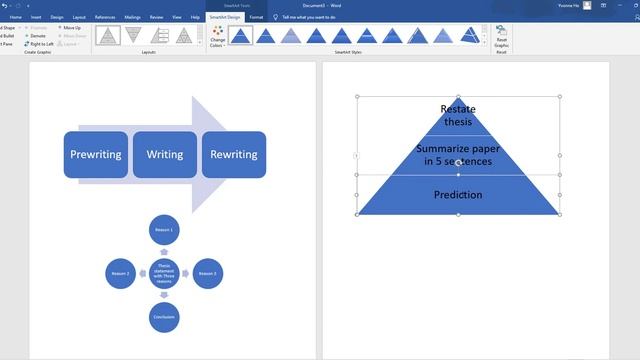The image size is (640, 360).
Task: Select the Prewriting box in arrow diagram
Action: (96, 155)
